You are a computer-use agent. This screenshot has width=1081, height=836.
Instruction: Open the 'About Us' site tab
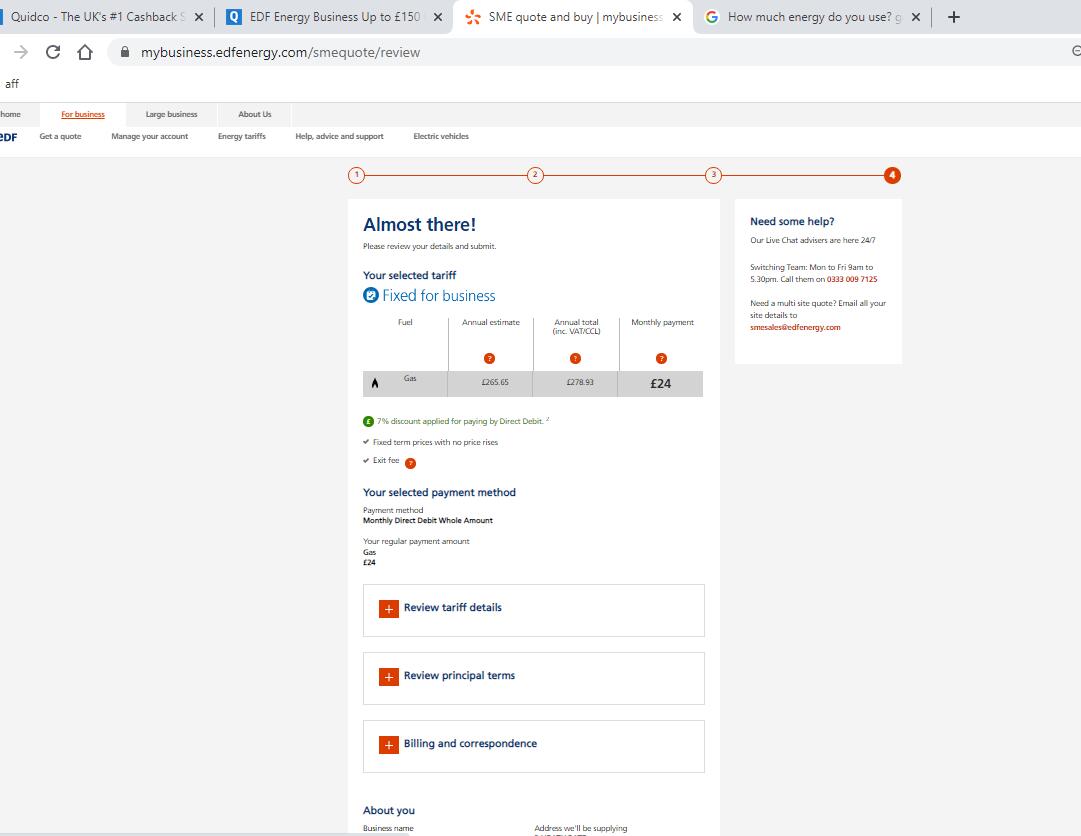coord(254,114)
